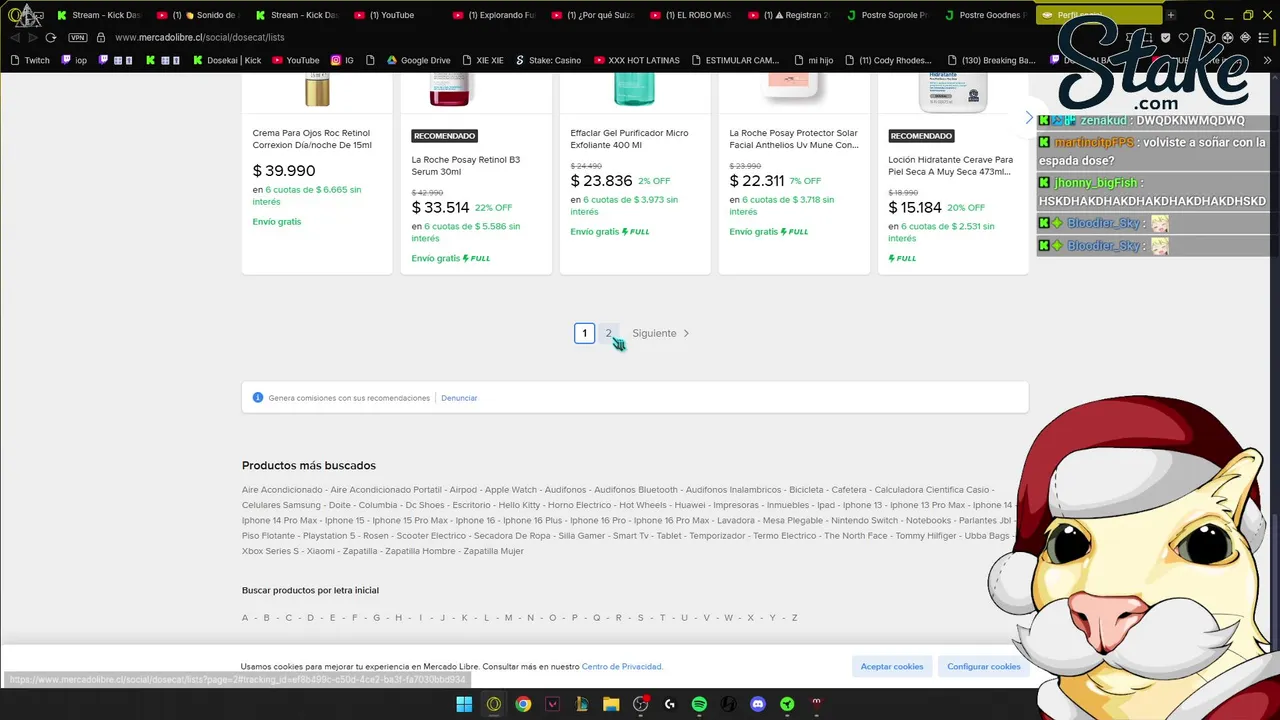
Task: Advance the product carousel with right chevron
Action: click(1028, 118)
